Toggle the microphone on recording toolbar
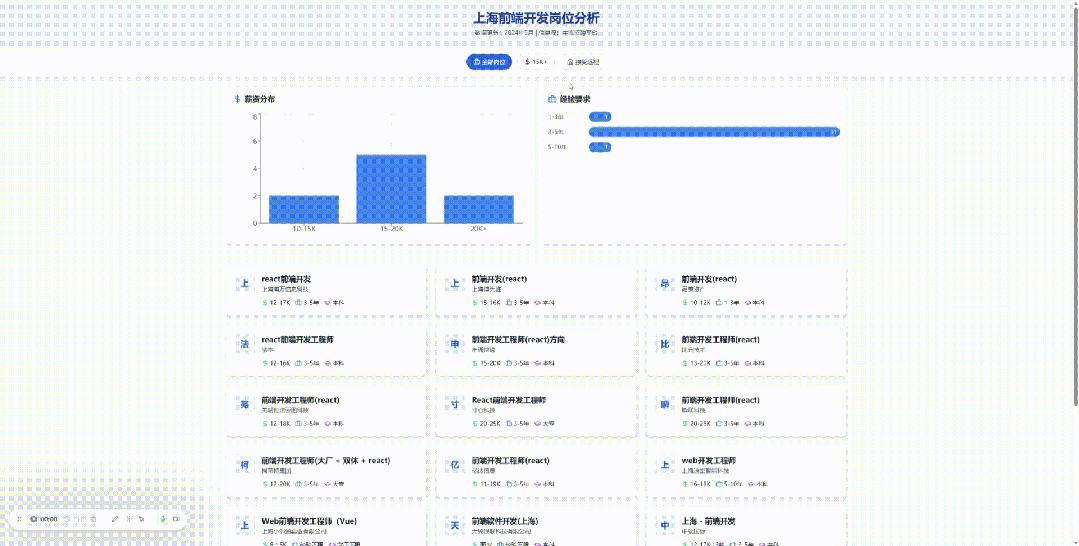1079x546 pixels. click(163, 519)
